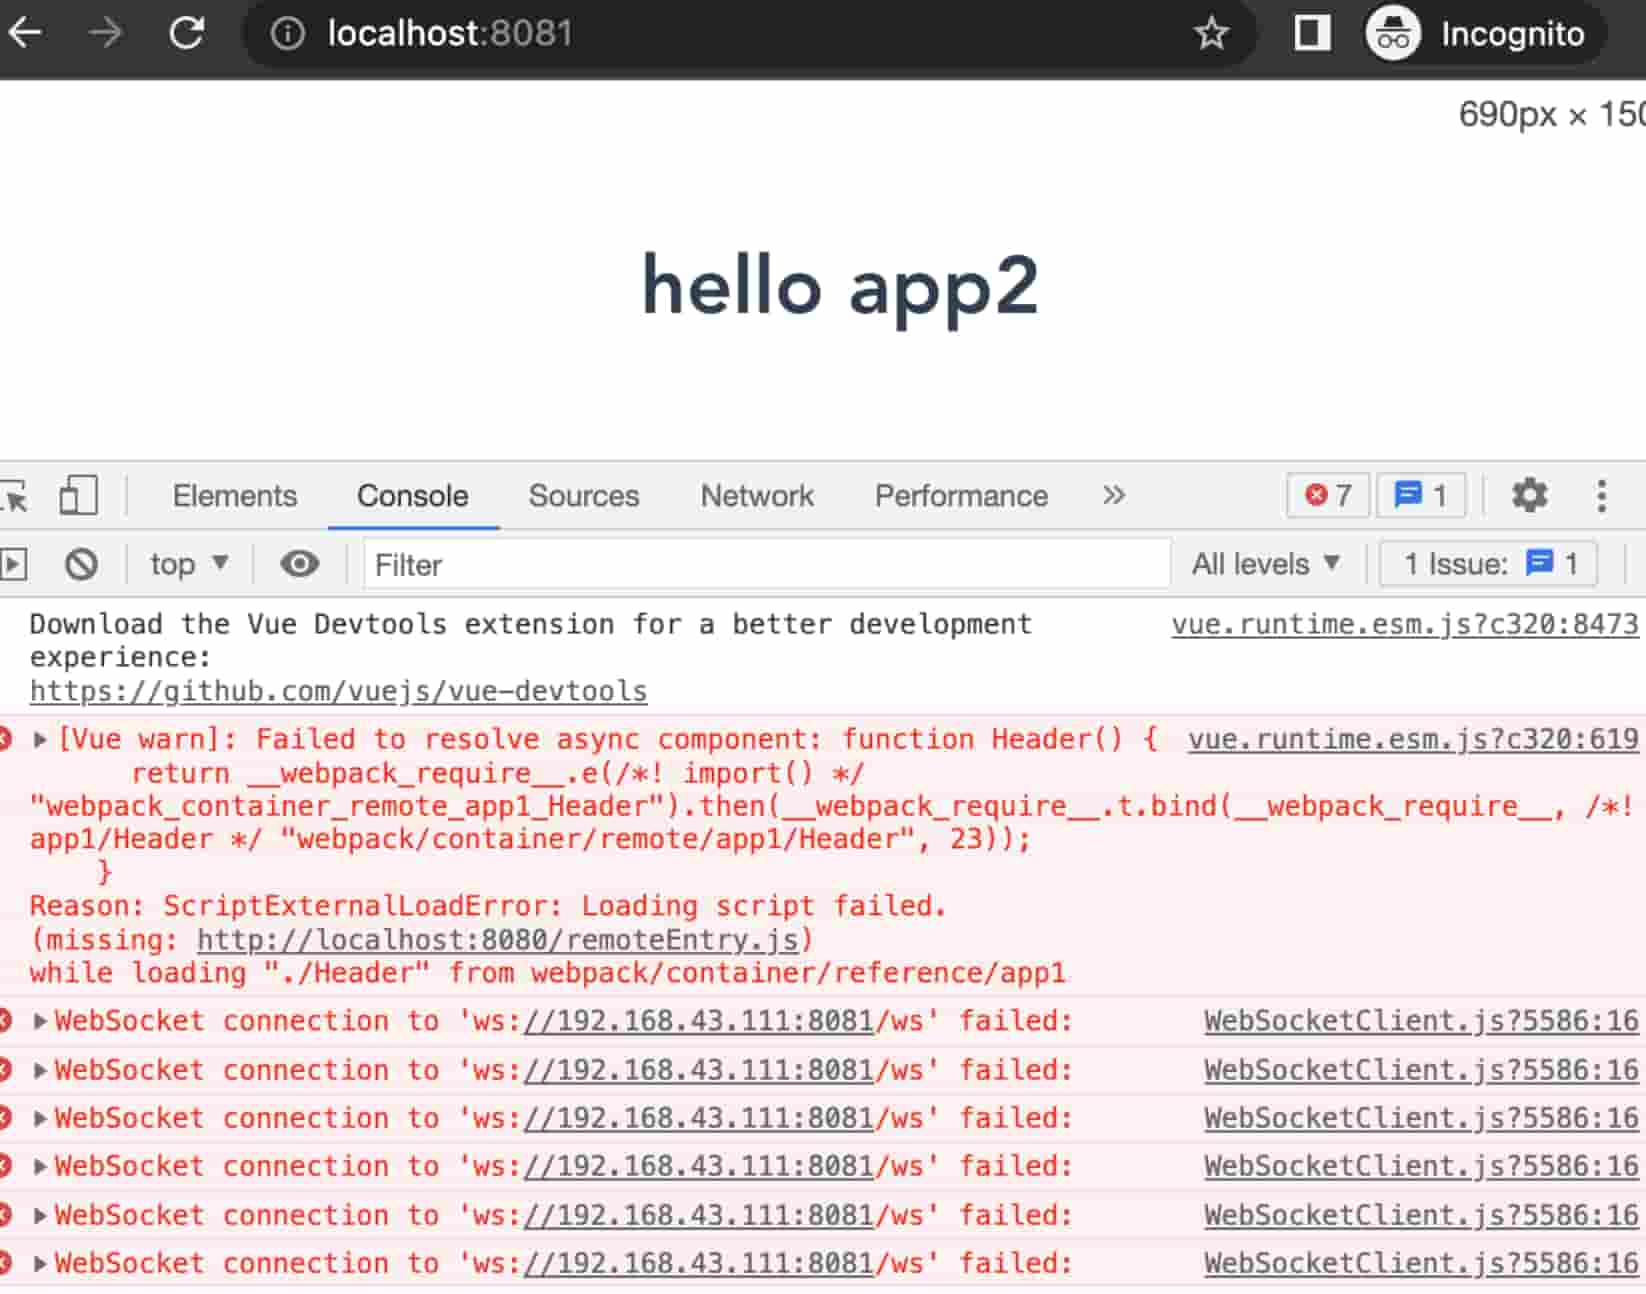Expand the fifth WebSocket connection error
Screen dimensions: 1646x1294
pos(40,1215)
